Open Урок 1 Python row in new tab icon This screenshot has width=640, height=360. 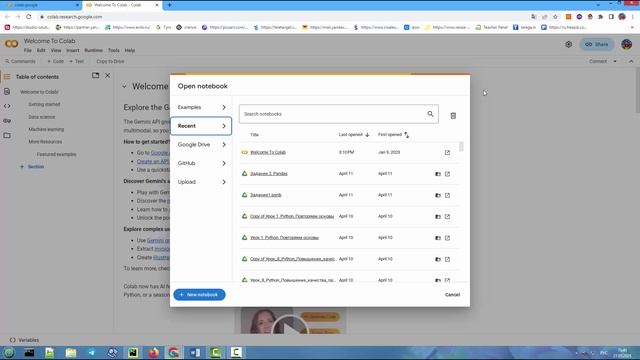coord(447,238)
